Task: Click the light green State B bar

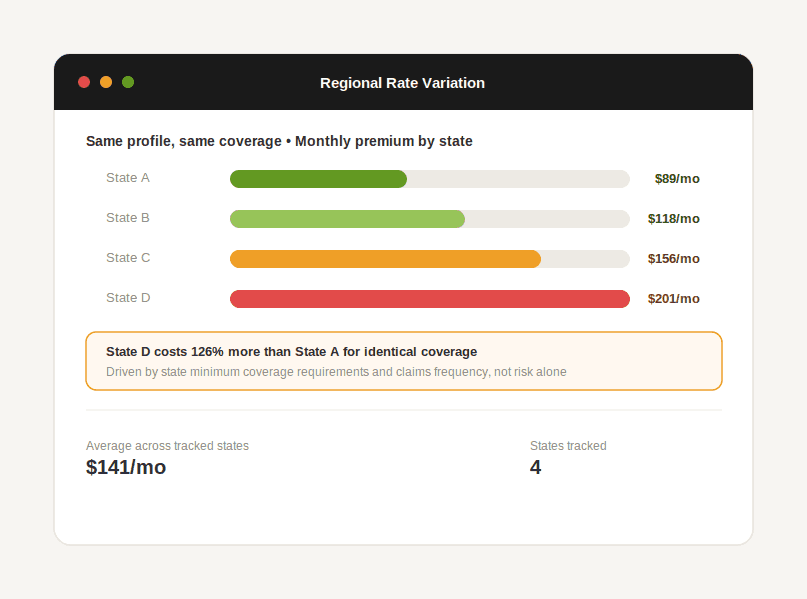Action: 347,219
